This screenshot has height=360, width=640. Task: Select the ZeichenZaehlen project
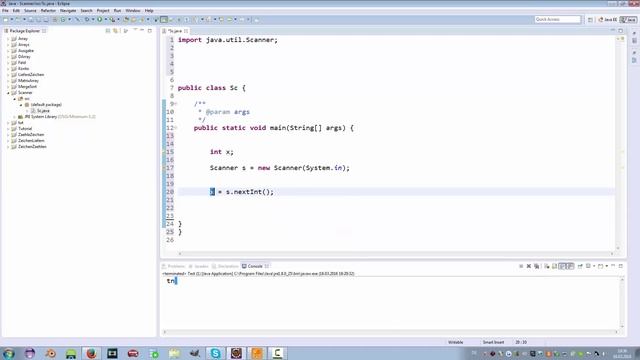coord(32,147)
